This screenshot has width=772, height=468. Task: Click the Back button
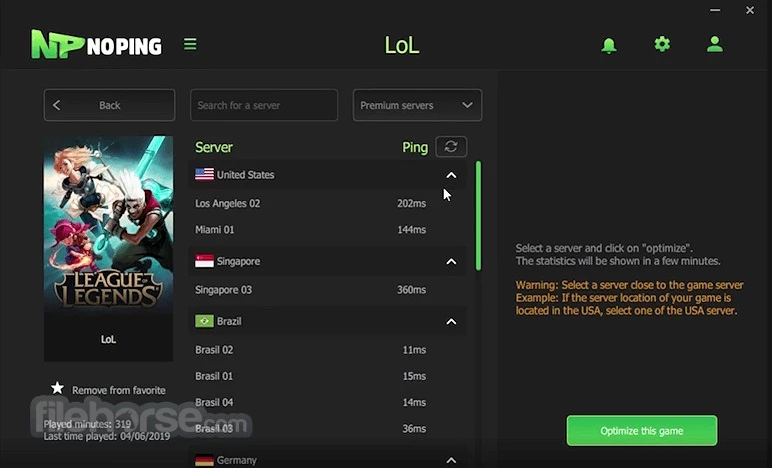109,105
